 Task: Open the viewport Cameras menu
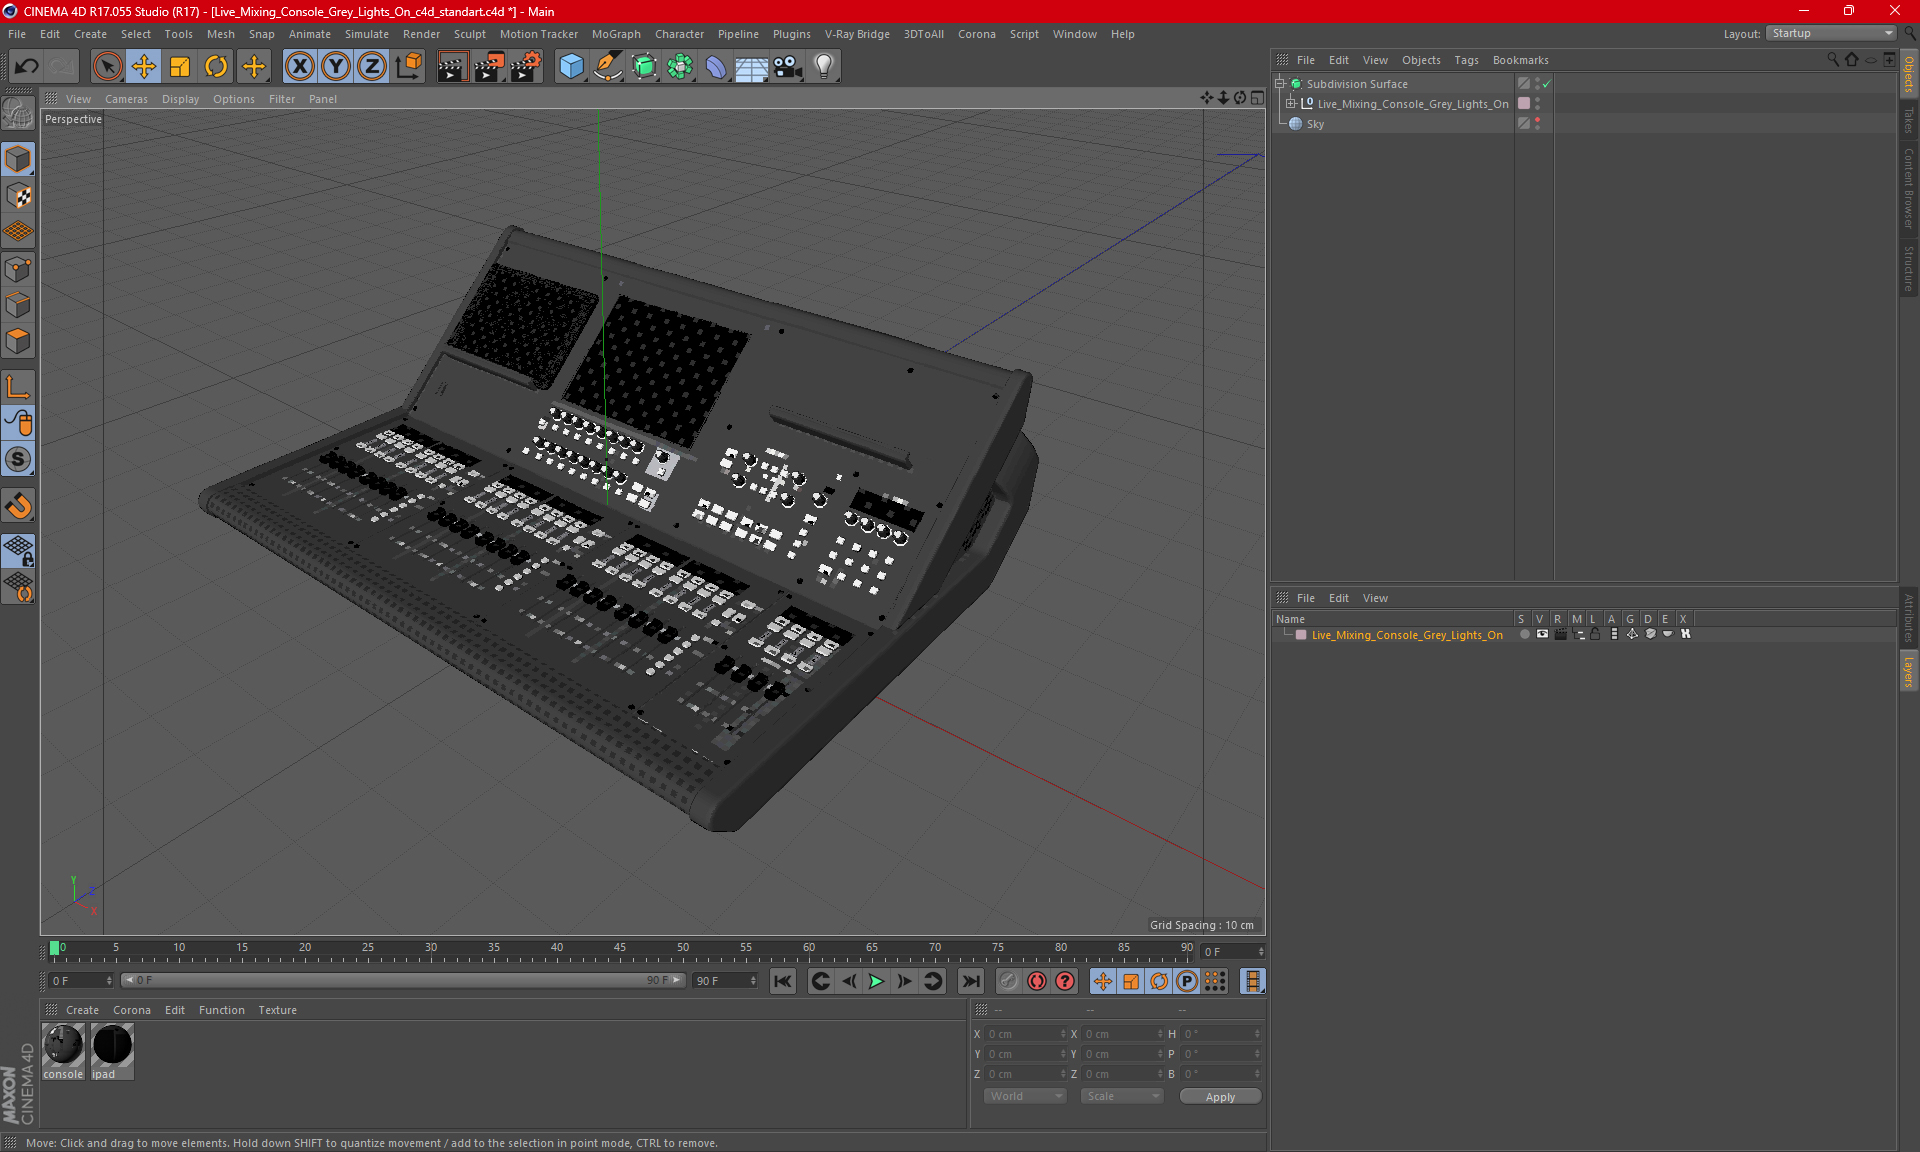point(126,99)
